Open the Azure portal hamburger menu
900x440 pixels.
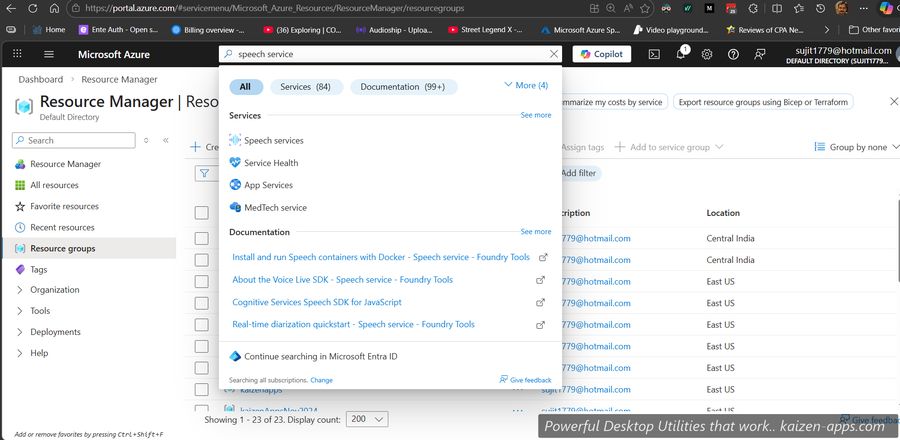[x=49, y=54]
